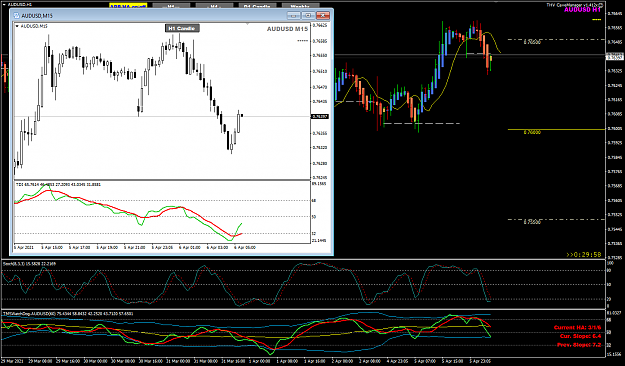Toggle the yellow ABB MA on/off button
The height and width of the screenshot is (366, 625).
click(128, 6)
